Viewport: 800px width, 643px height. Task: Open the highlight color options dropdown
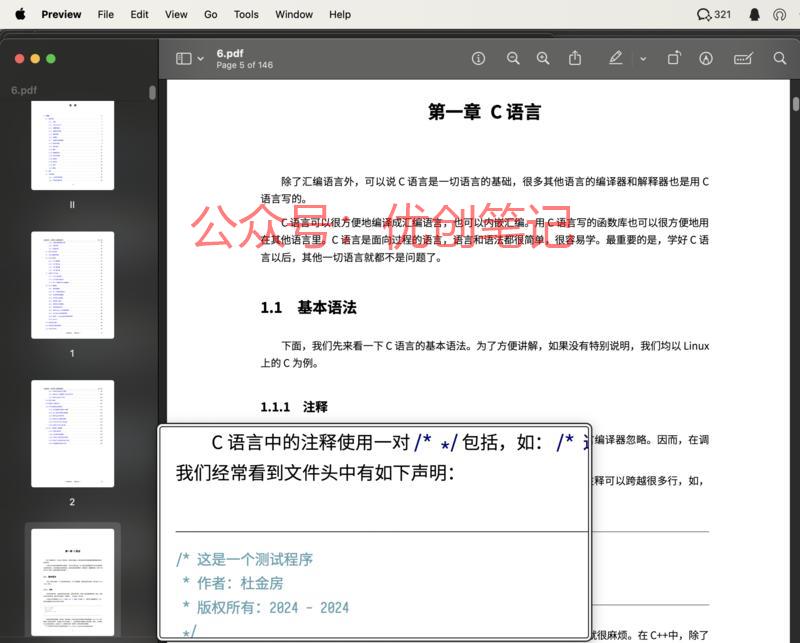(x=643, y=59)
